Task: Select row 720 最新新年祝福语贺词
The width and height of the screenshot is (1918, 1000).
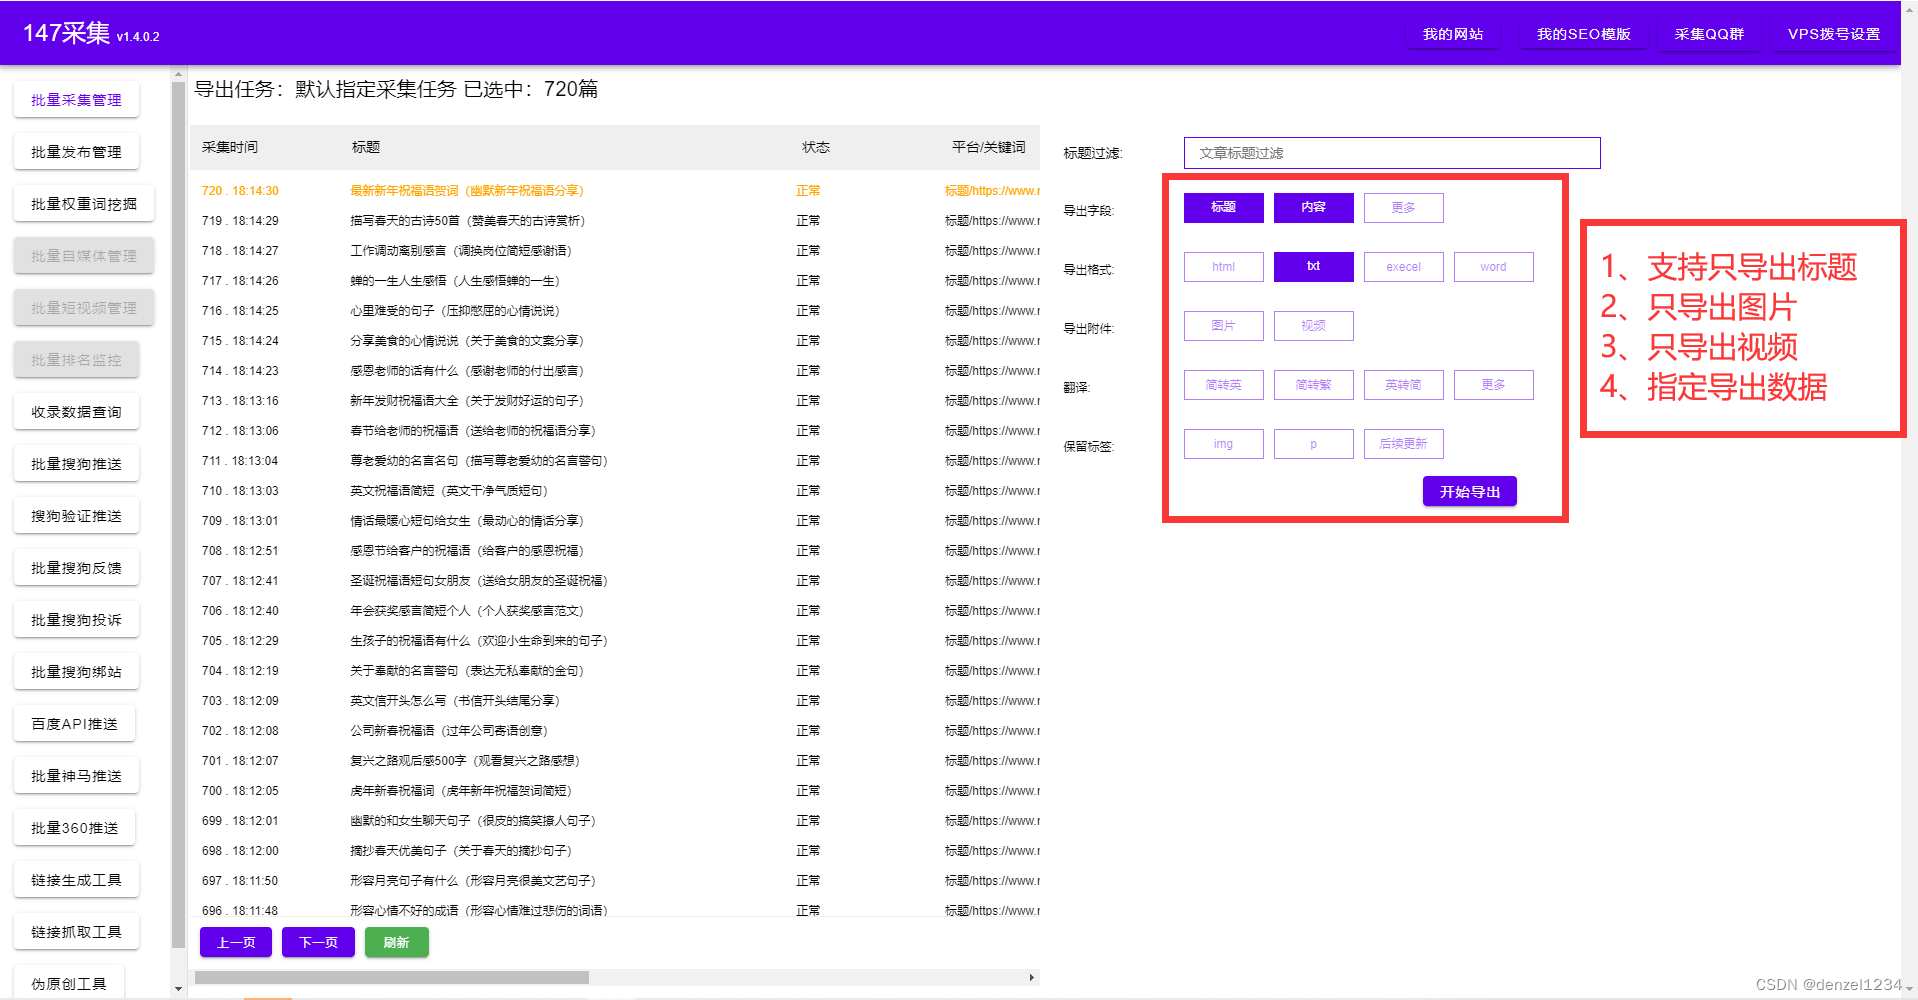Action: (x=615, y=190)
